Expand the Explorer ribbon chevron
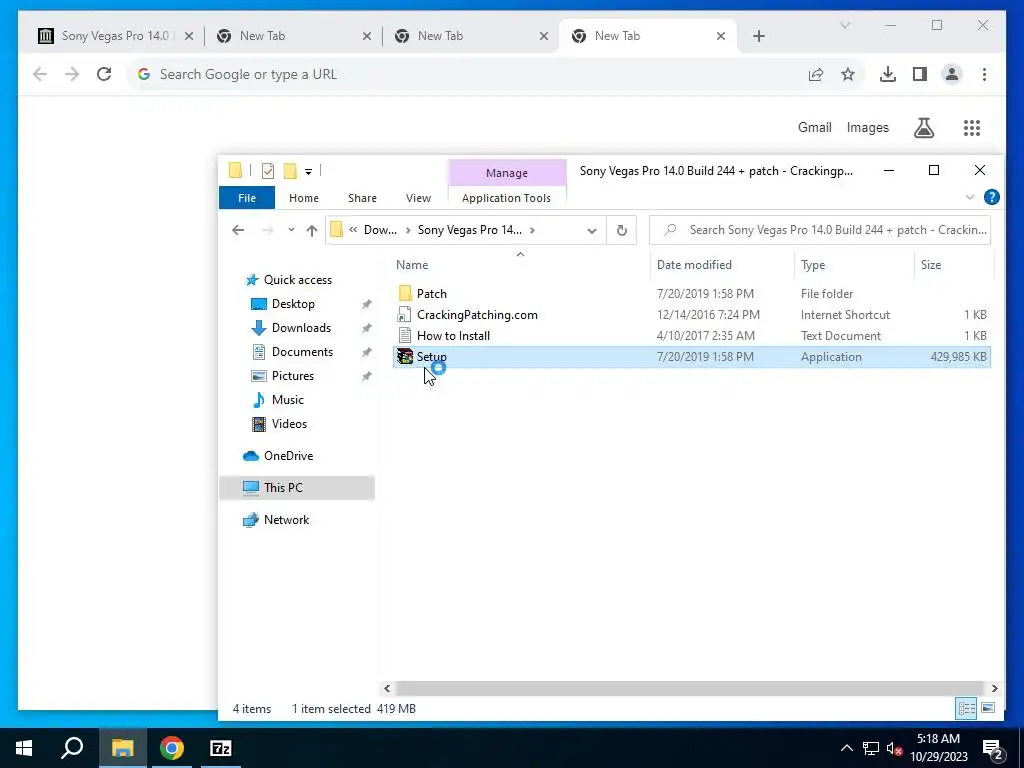 pyautogui.click(x=970, y=197)
